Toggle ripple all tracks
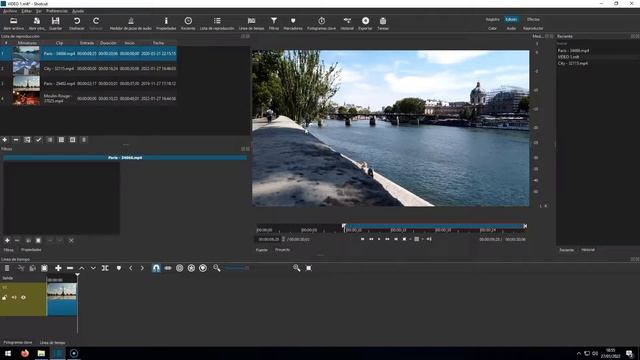 point(191,268)
